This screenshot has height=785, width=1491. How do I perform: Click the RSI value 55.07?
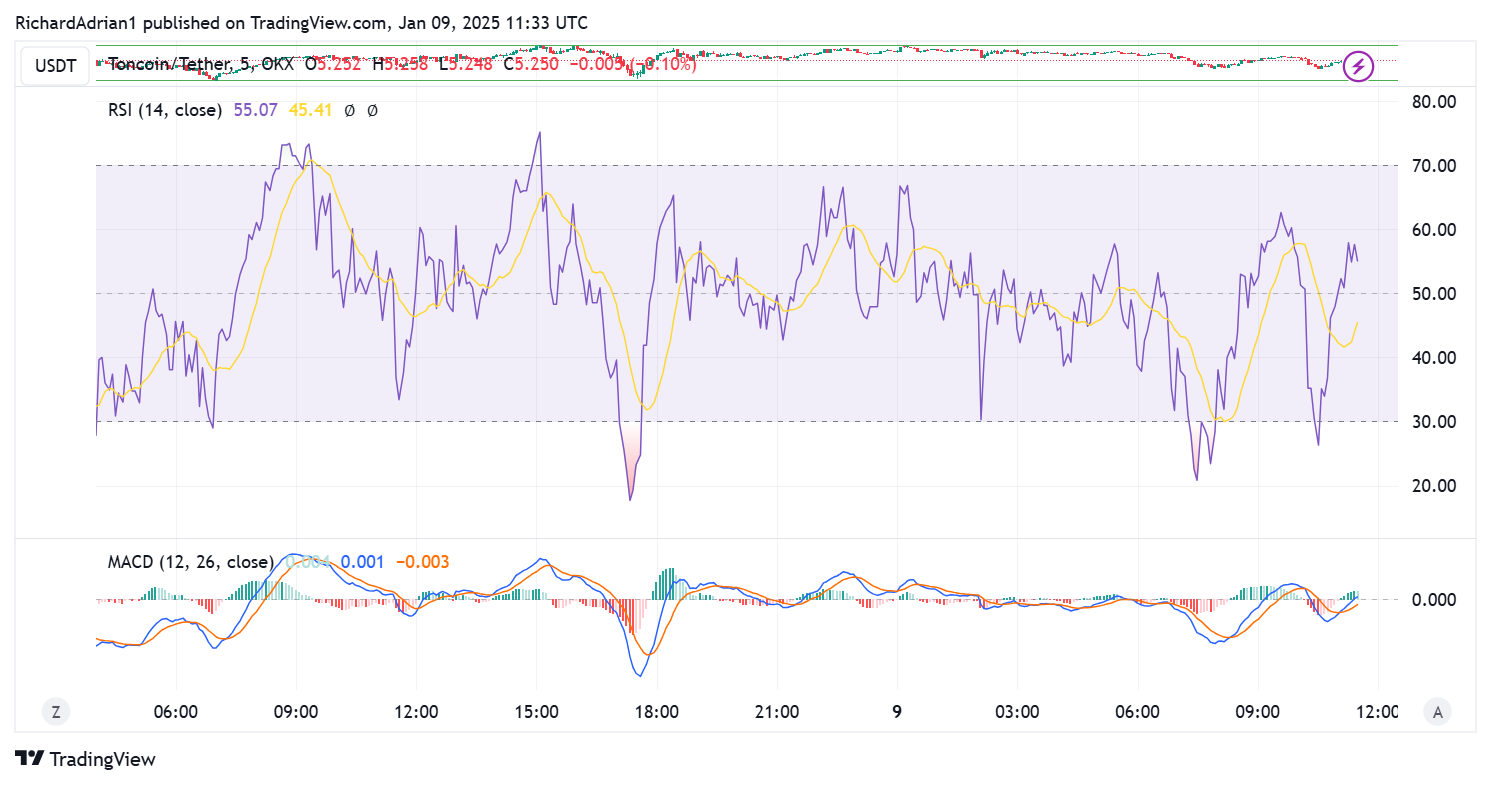pos(255,110)
